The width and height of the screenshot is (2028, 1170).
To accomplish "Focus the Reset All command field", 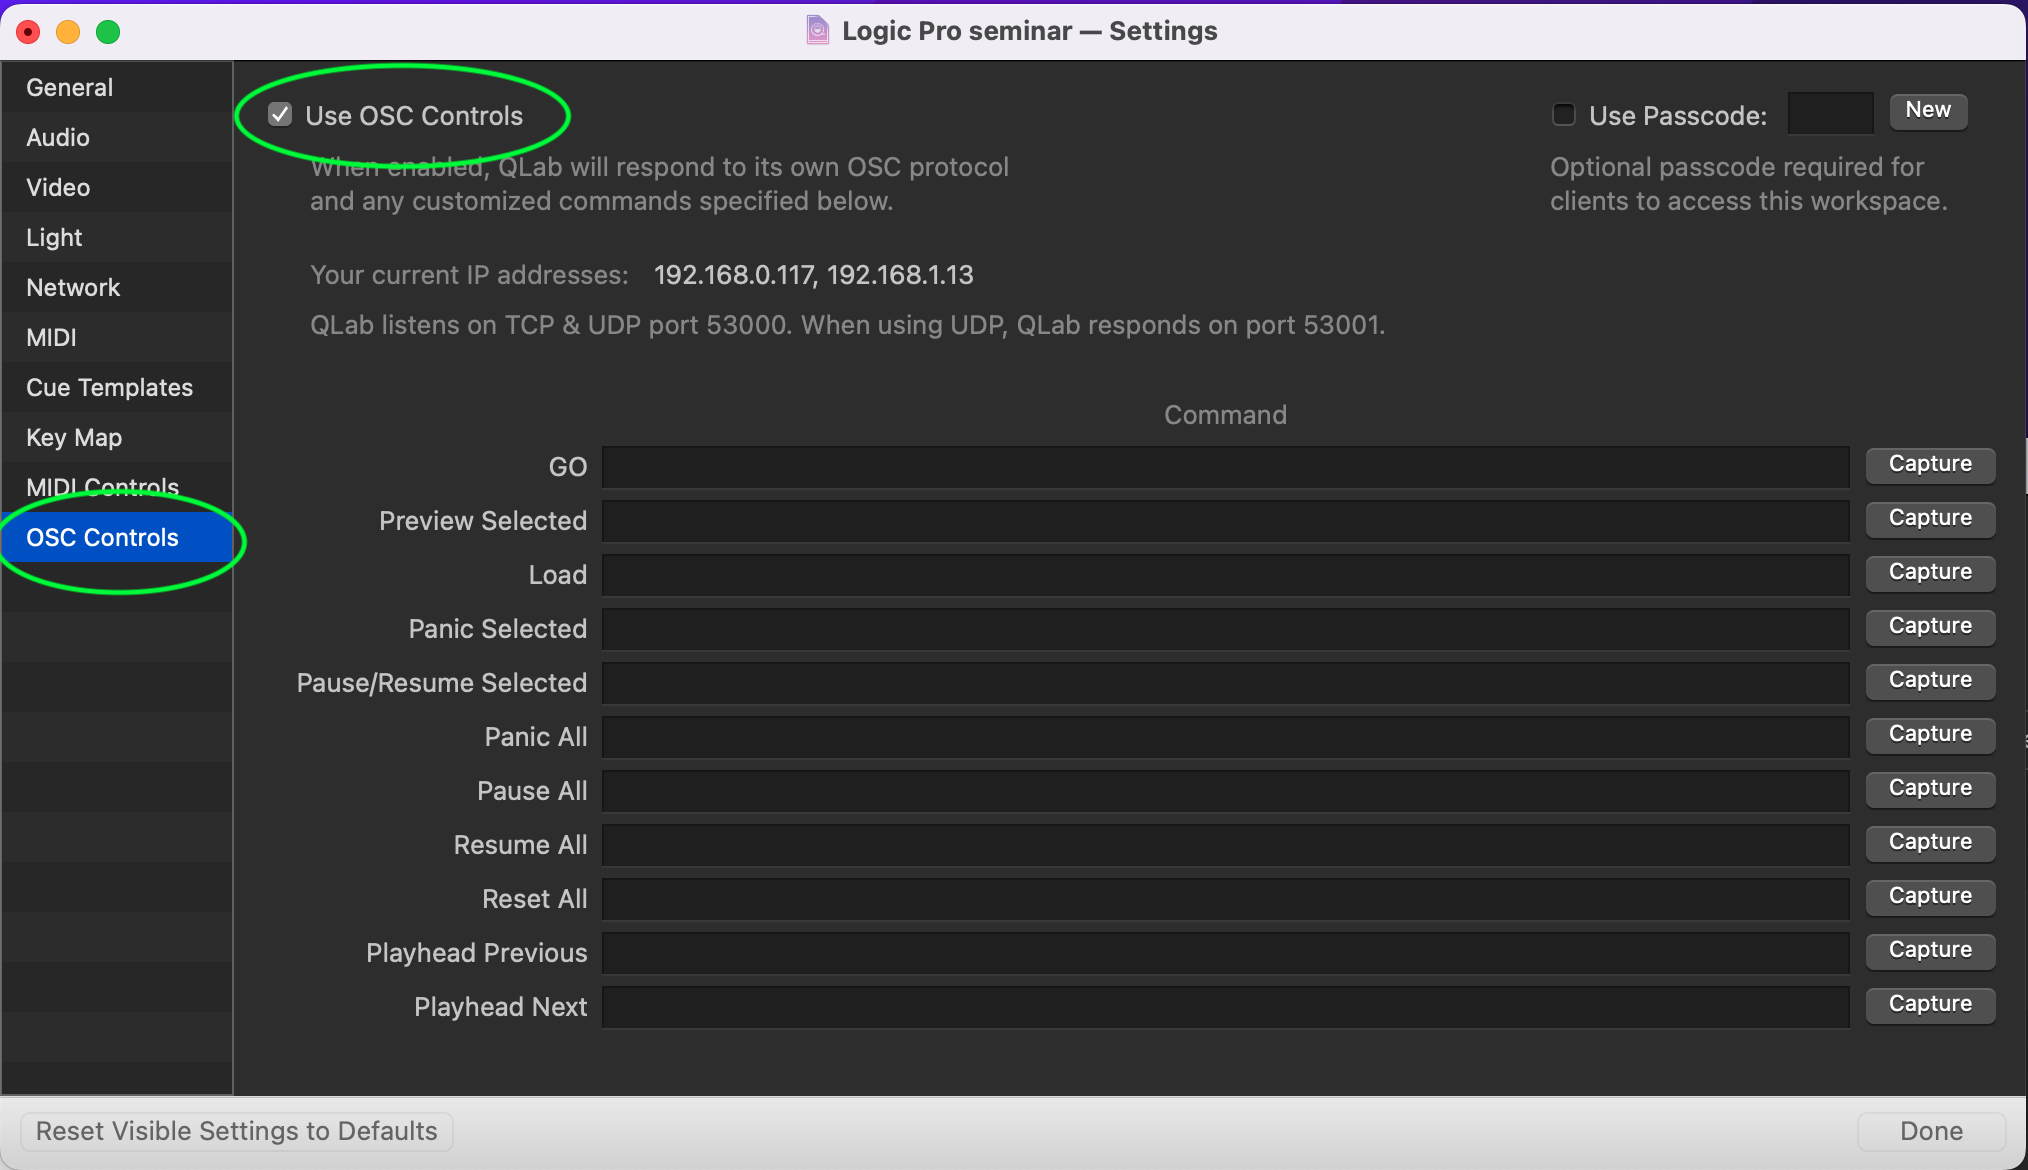I will [1225, 899].
